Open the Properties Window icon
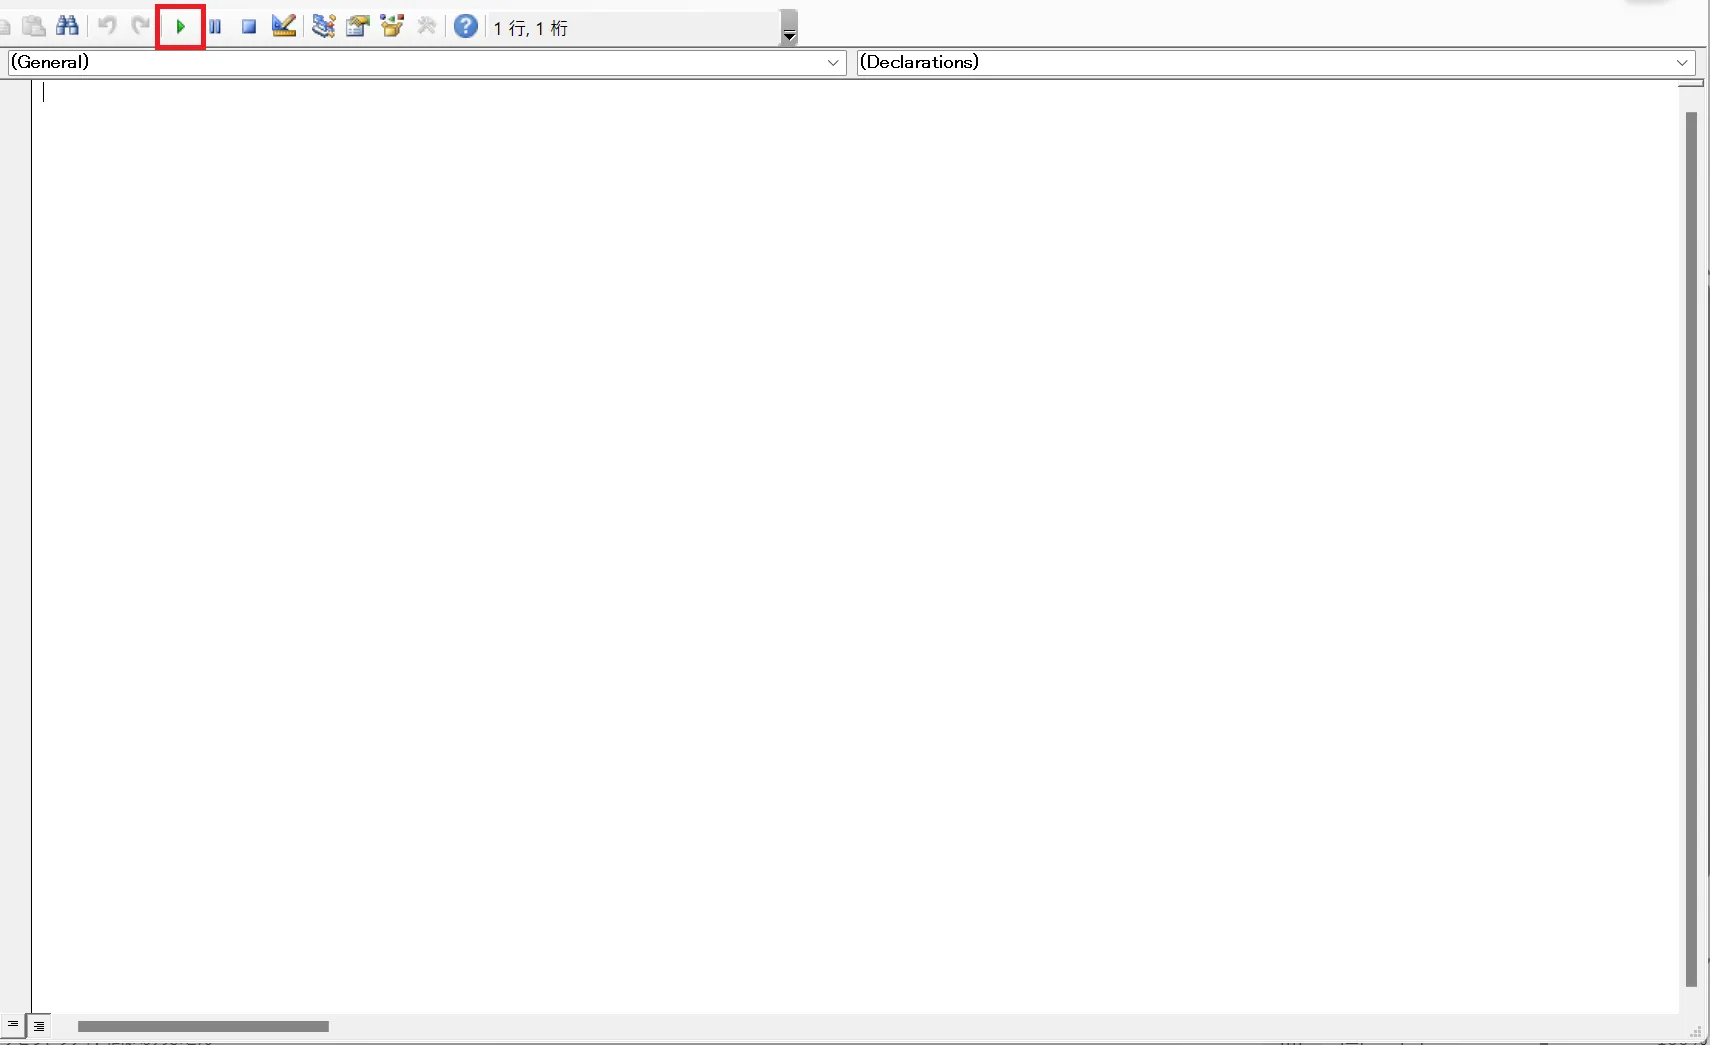The height and width of the screenshot is (1045, 1710). 357,27
